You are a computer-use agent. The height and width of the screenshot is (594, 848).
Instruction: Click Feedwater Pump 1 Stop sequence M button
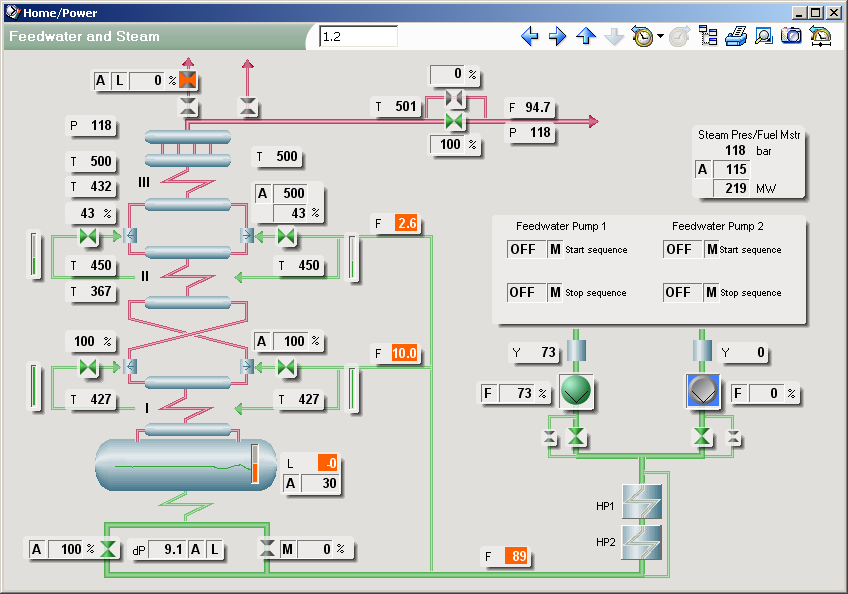555,293
